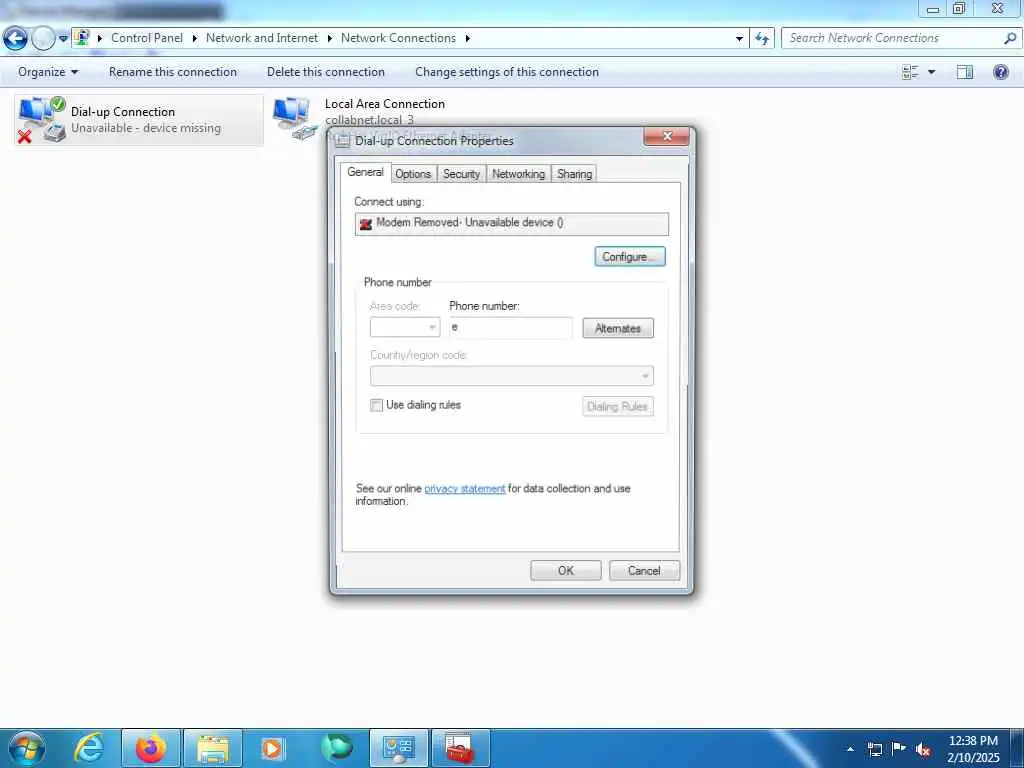Close the Dial-up Connection Properties dialog

click(667, 136)
